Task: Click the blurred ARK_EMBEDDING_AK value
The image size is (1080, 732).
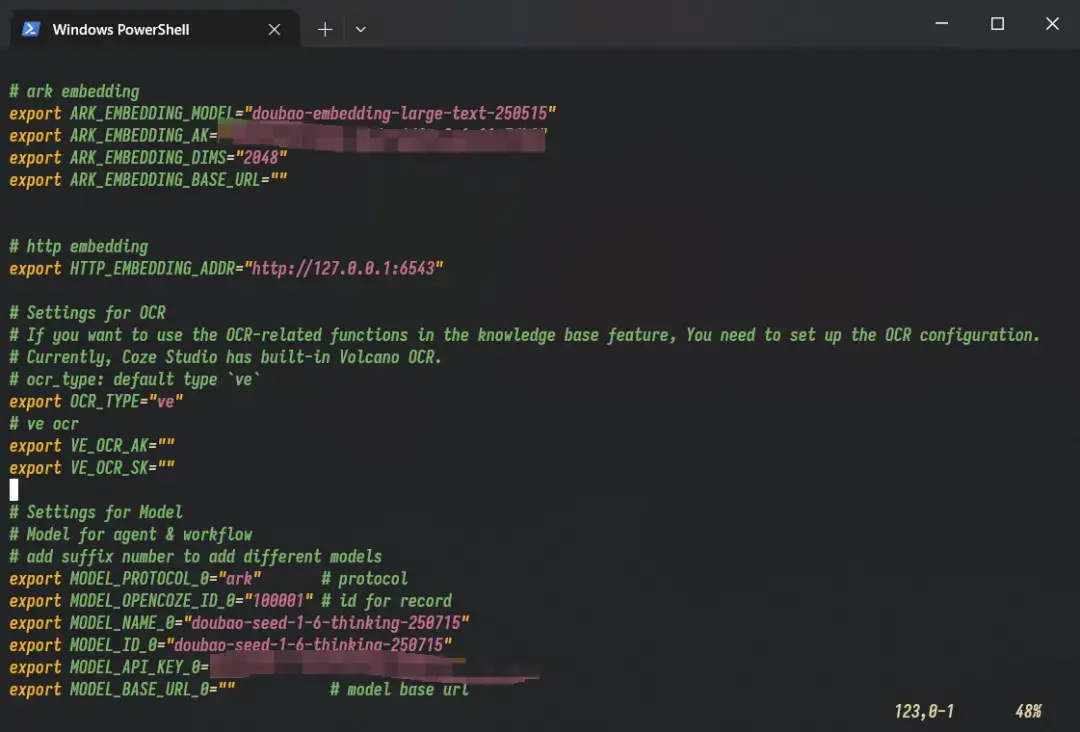Action: [x=382, y=136]
